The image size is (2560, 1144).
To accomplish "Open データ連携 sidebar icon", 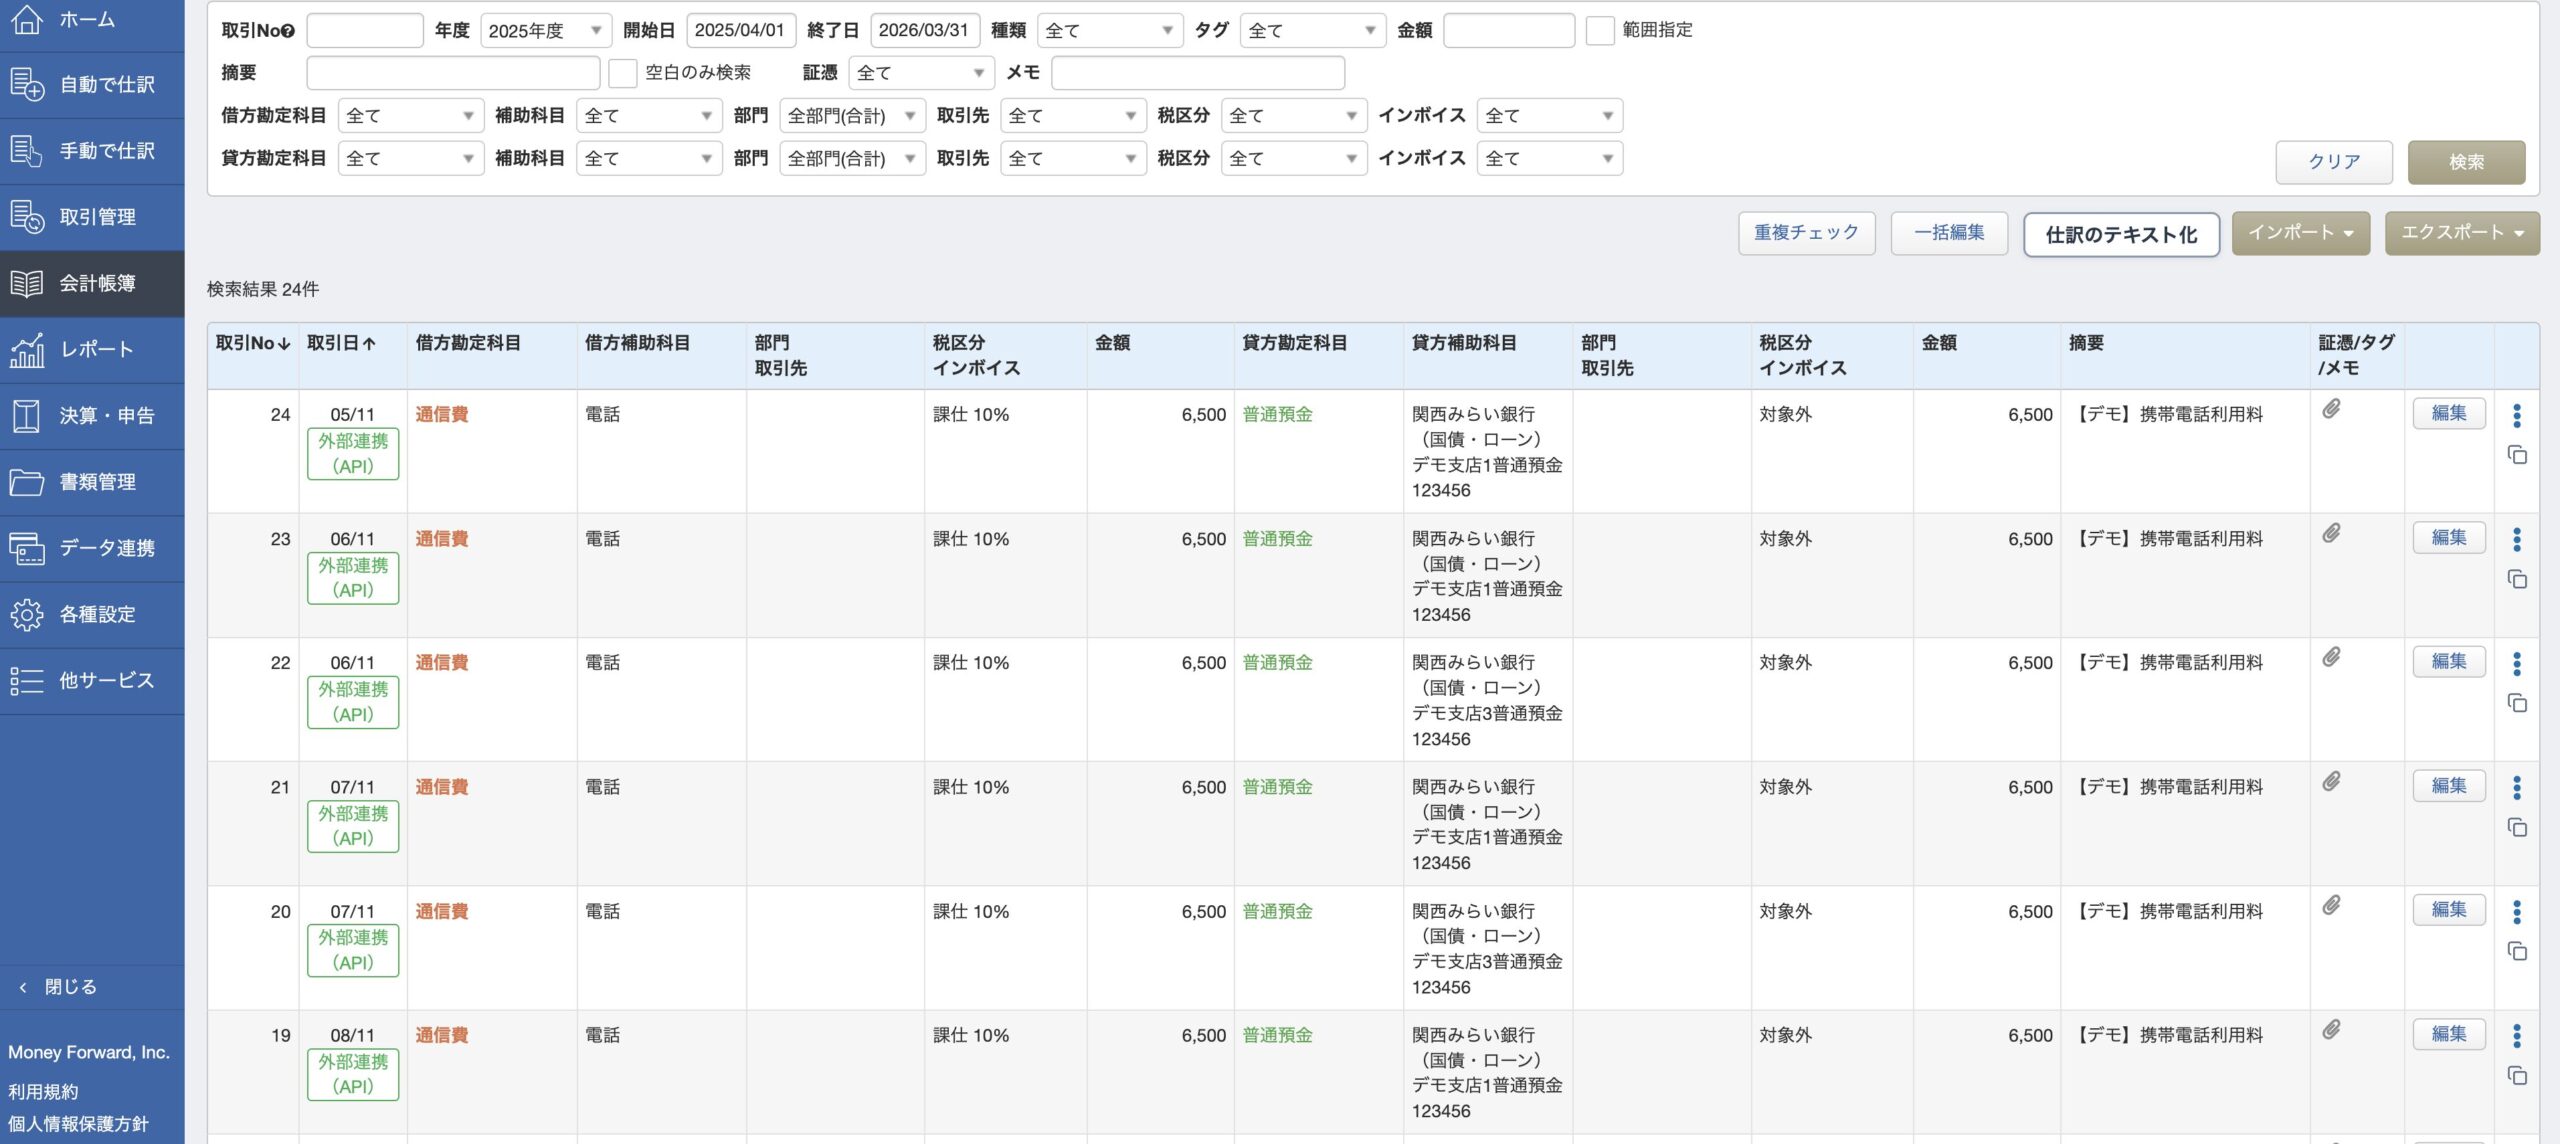I will pyautogui.click(x=27, y=548).
